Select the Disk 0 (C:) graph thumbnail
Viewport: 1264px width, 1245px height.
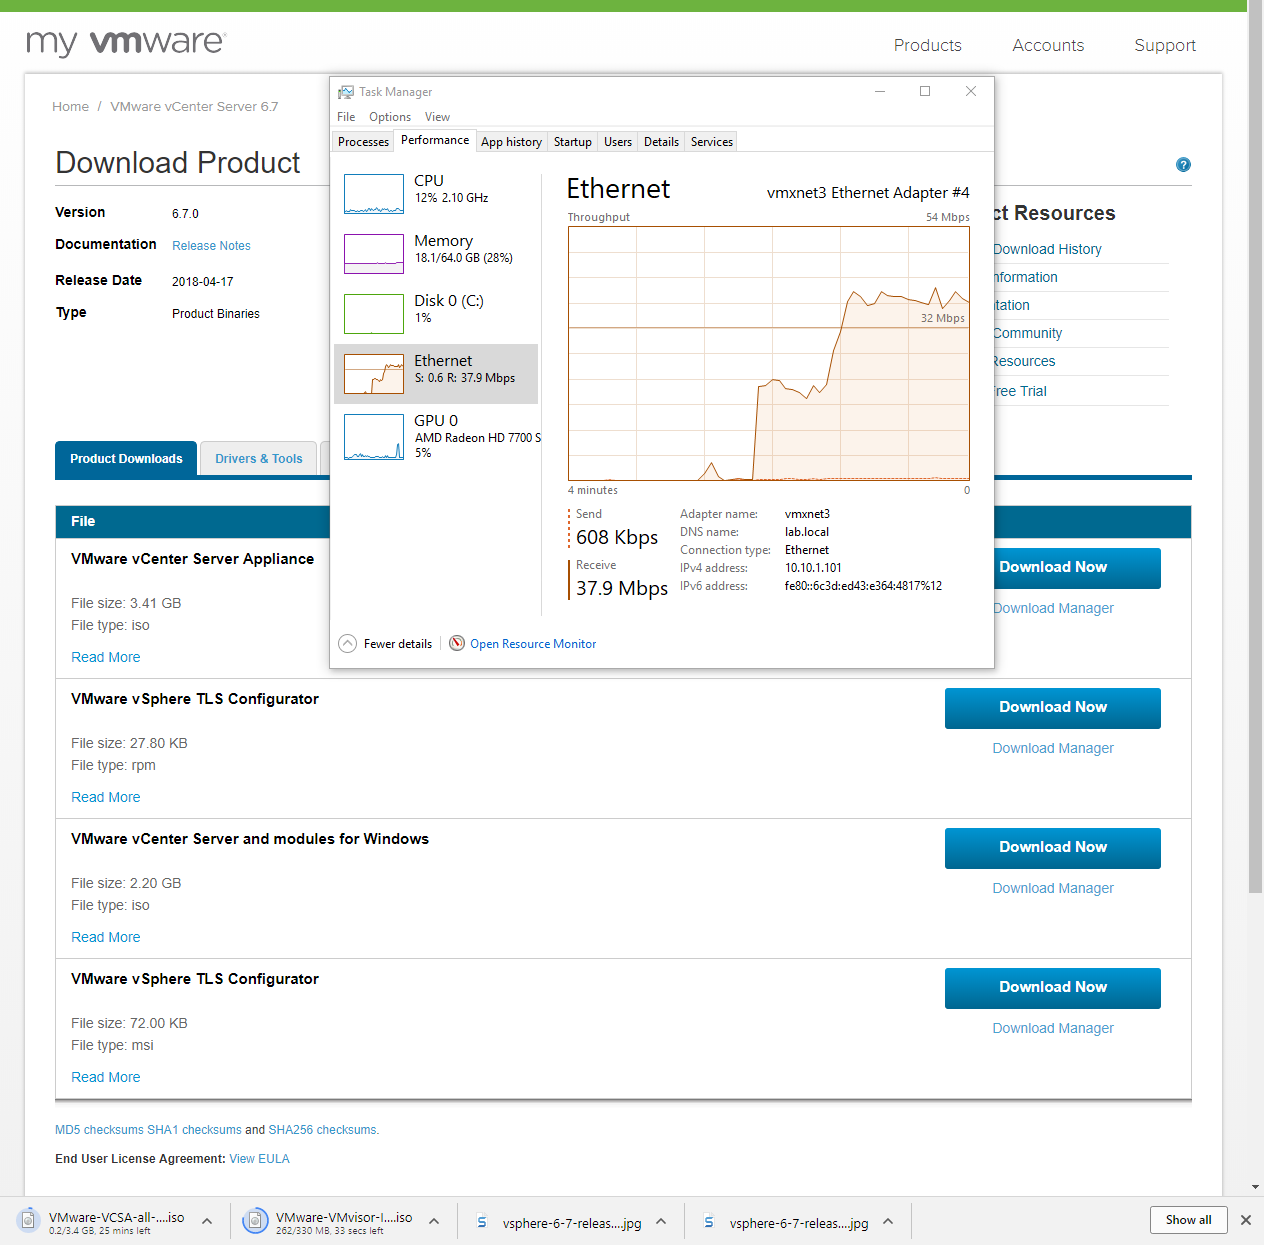pos(374,314)
